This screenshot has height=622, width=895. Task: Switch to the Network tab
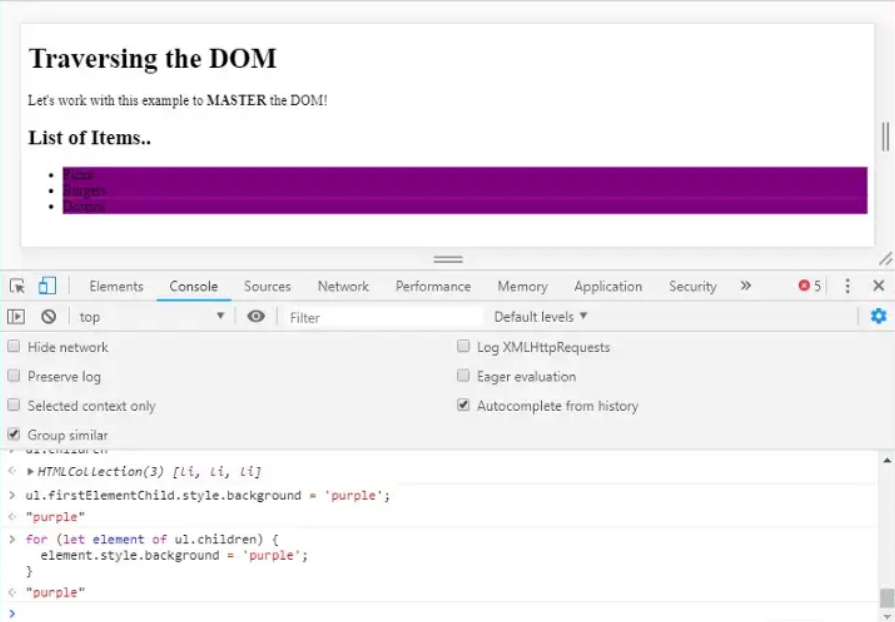tap(343, 286)
